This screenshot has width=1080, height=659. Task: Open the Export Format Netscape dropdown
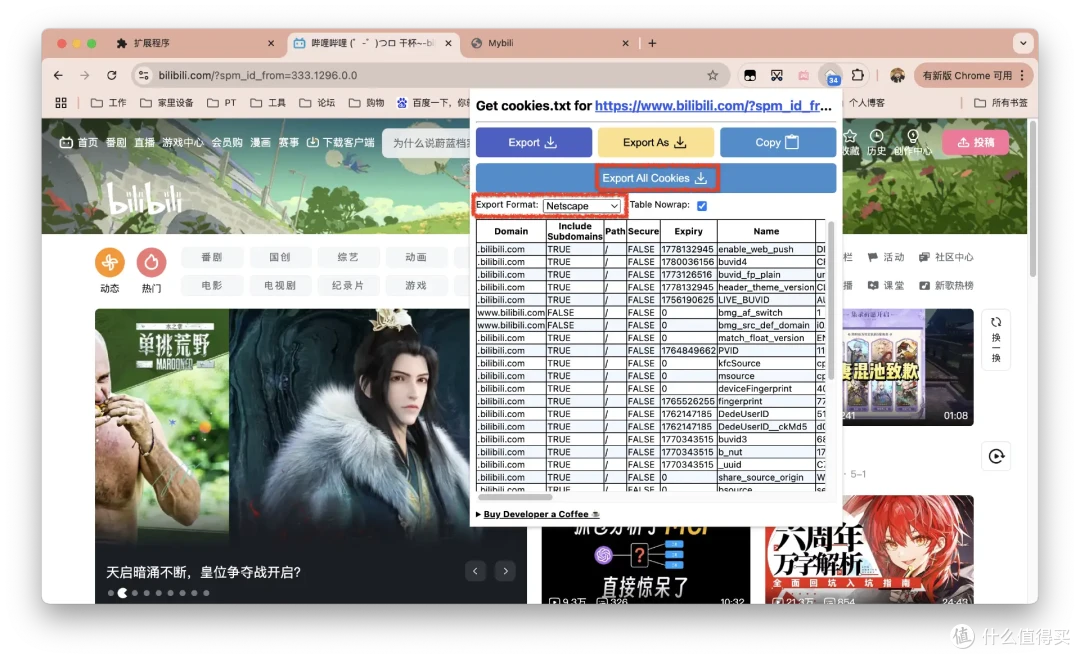click(583, 204)
